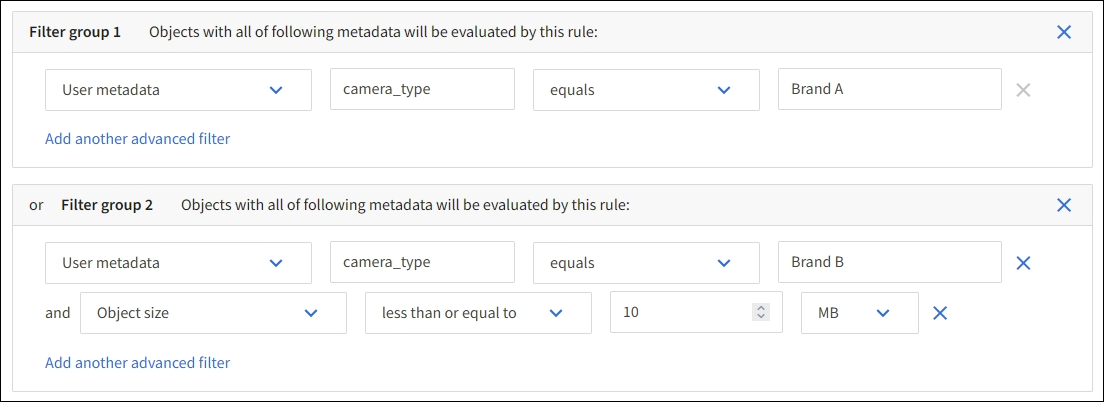Delete the Object size filter row
The image size is (1104, 402).
tap(940, 313)
